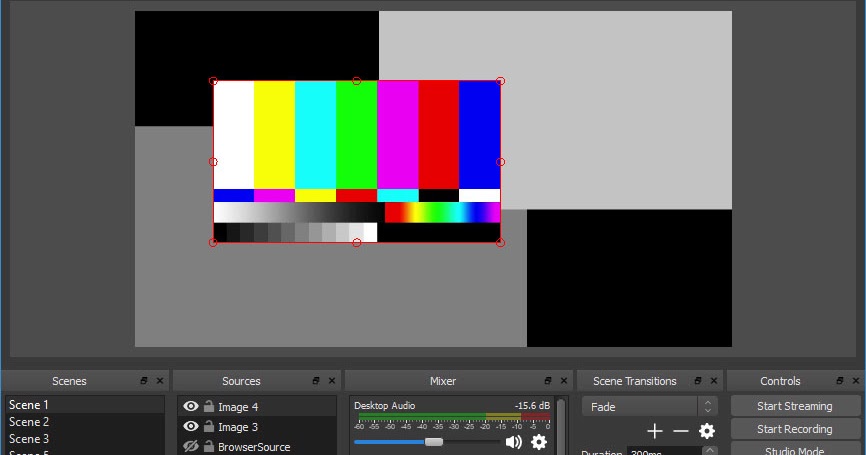
Task: Start Recording
Action: tap(795, 429)
